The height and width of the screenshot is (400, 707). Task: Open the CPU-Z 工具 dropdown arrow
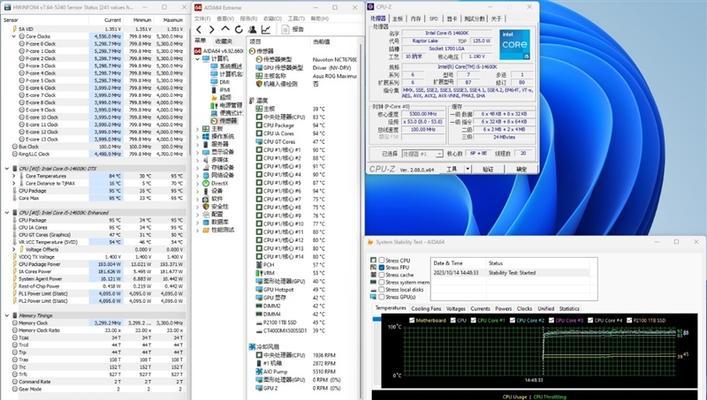[468, 169]
